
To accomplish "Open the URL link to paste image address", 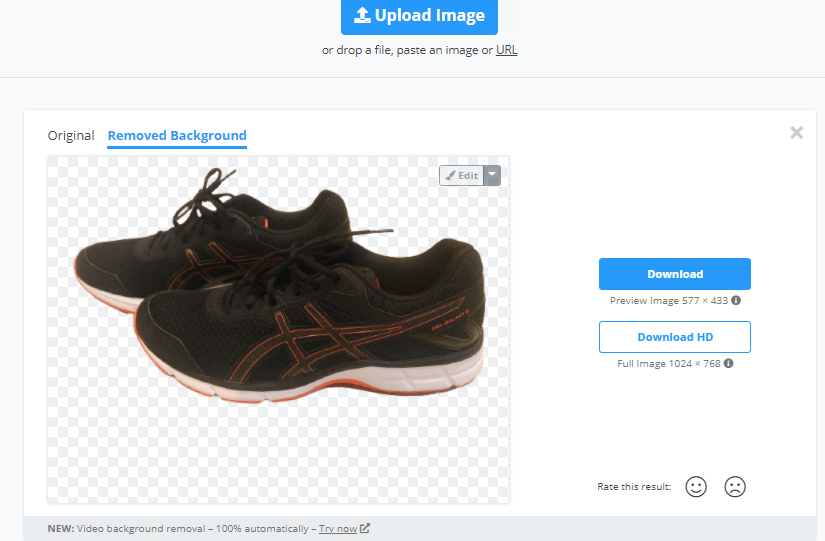I will [507, 50].
